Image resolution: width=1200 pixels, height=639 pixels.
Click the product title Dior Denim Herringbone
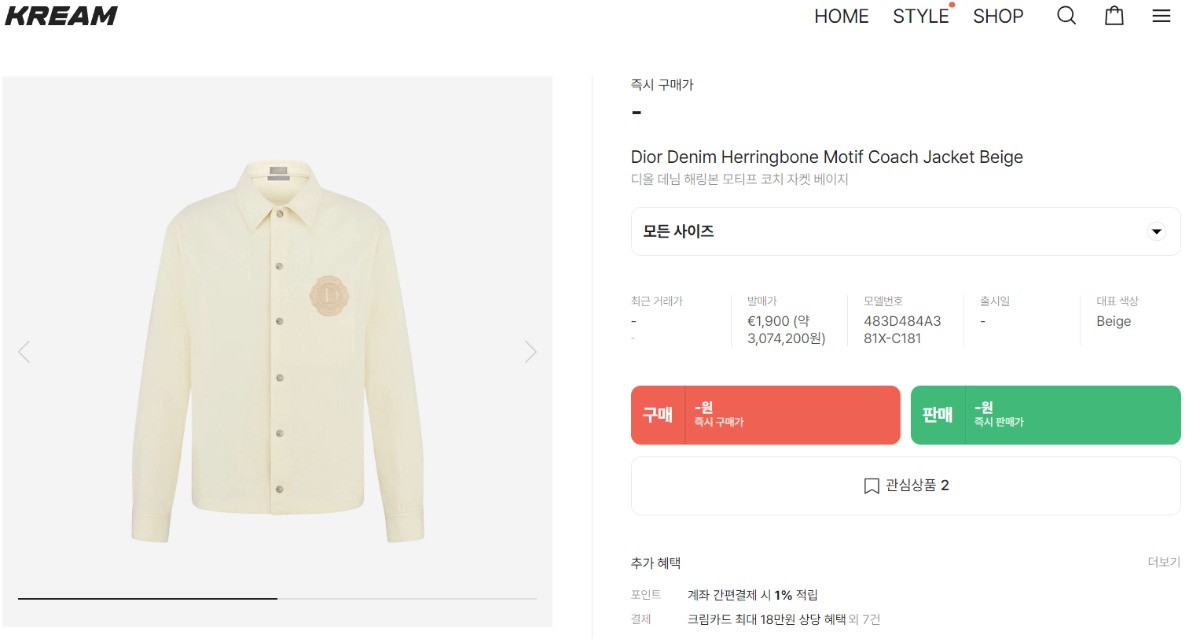826,157
